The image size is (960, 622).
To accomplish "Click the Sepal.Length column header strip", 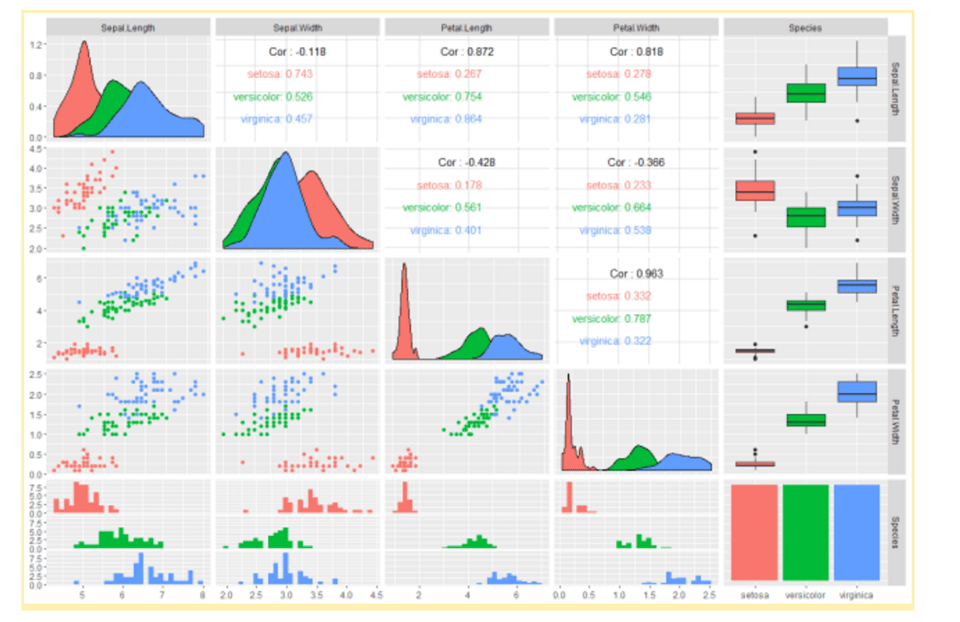I will (x=130, y=25).
